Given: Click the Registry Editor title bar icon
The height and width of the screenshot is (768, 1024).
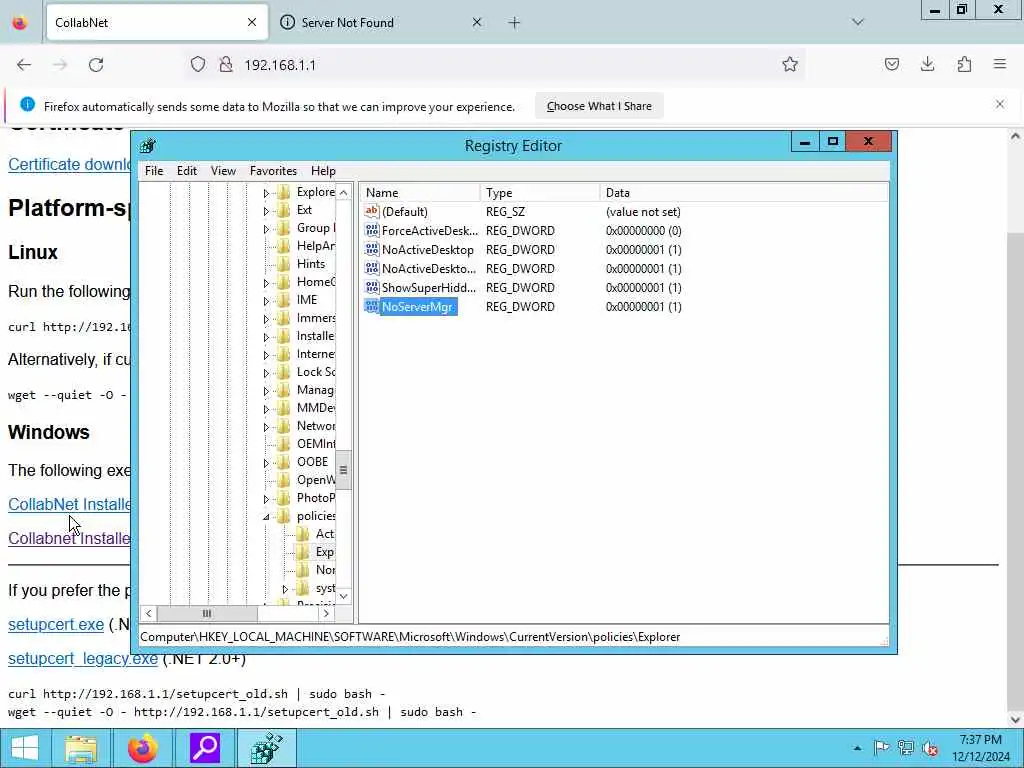Looking at the screenshot, I should click(148, 146).
